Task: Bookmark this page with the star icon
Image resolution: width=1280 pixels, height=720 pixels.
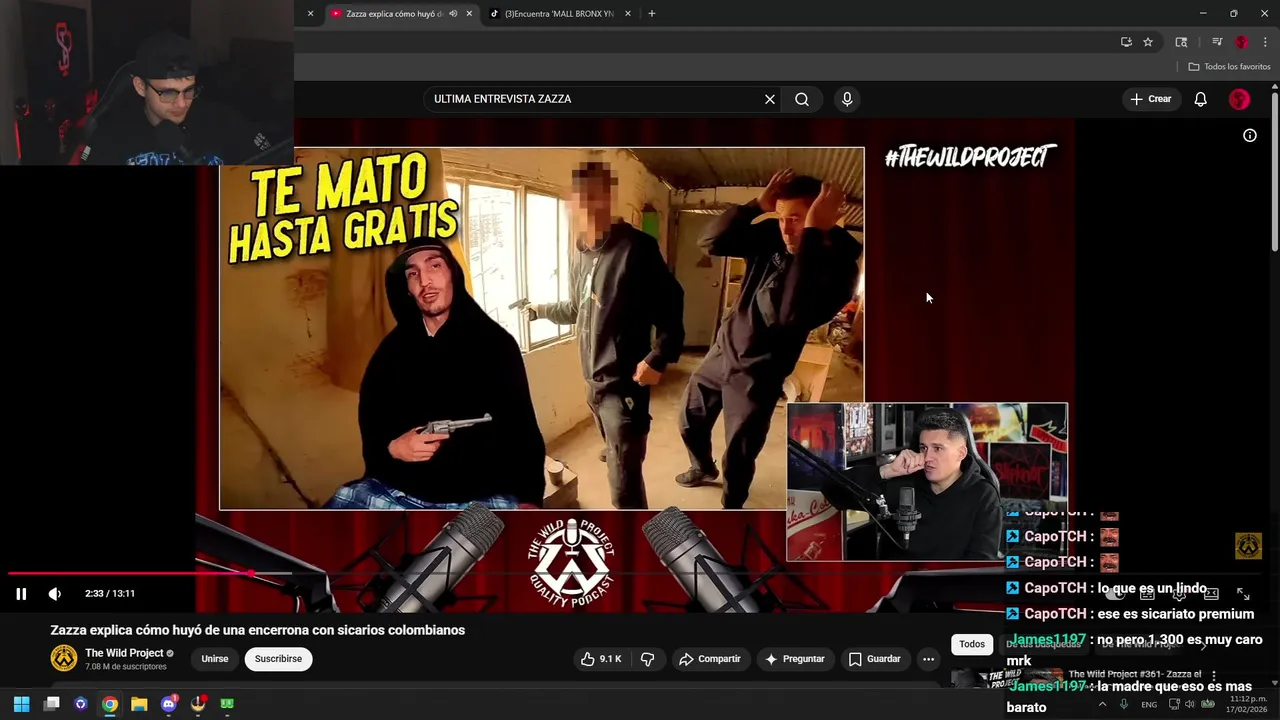Action: point(1148,42)
